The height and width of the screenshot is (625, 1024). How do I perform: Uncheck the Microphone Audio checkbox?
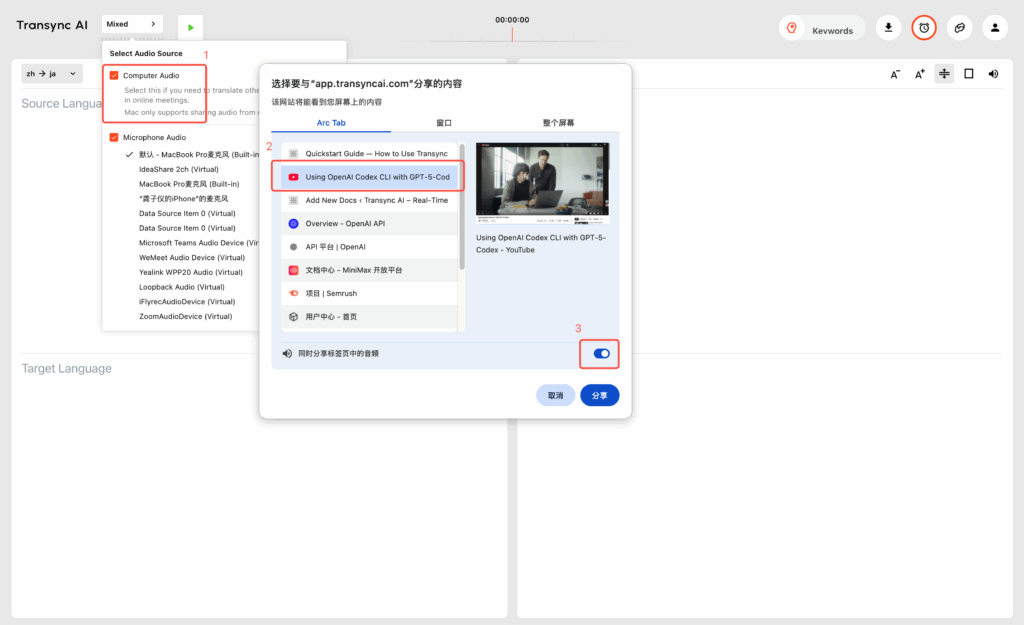pyautogui.click(x=115, y=137)
